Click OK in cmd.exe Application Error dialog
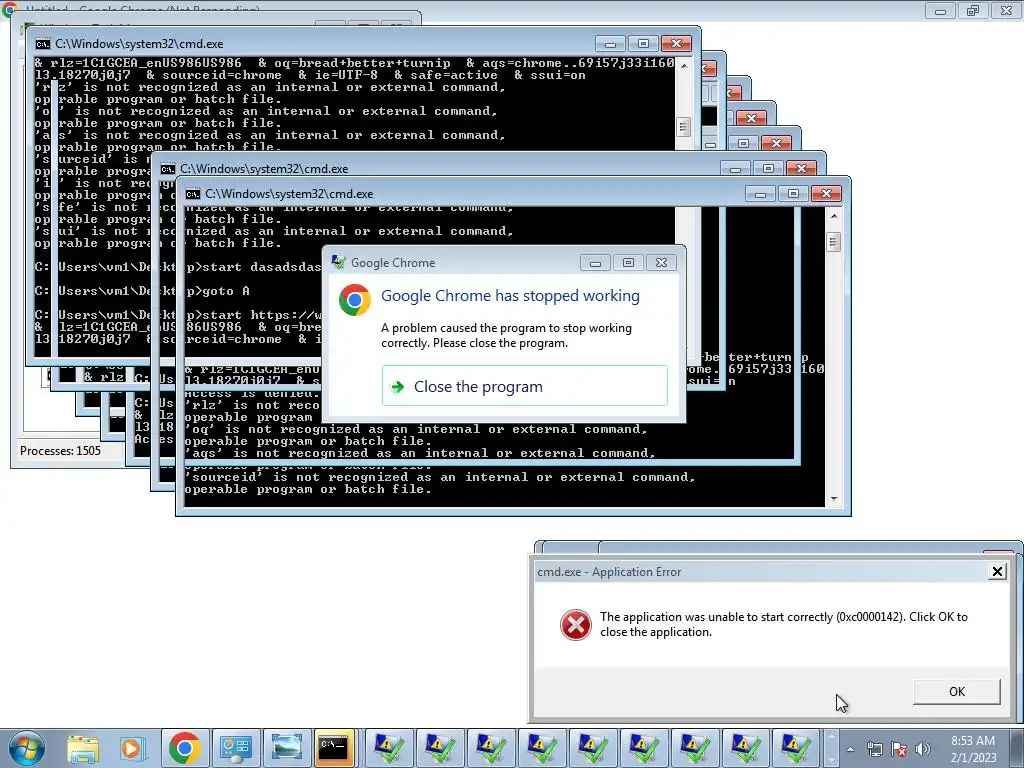1024x768 pixels. (957, 692)
